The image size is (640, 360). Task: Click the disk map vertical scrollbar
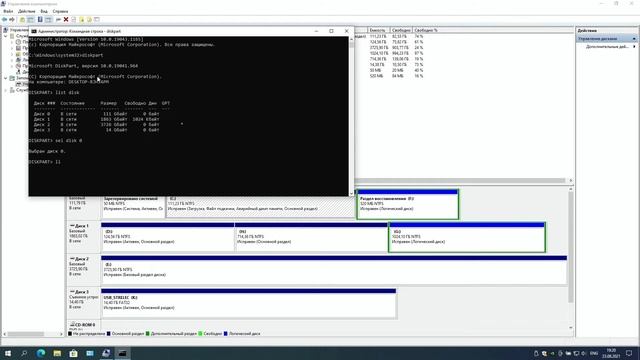pos(571,247)
